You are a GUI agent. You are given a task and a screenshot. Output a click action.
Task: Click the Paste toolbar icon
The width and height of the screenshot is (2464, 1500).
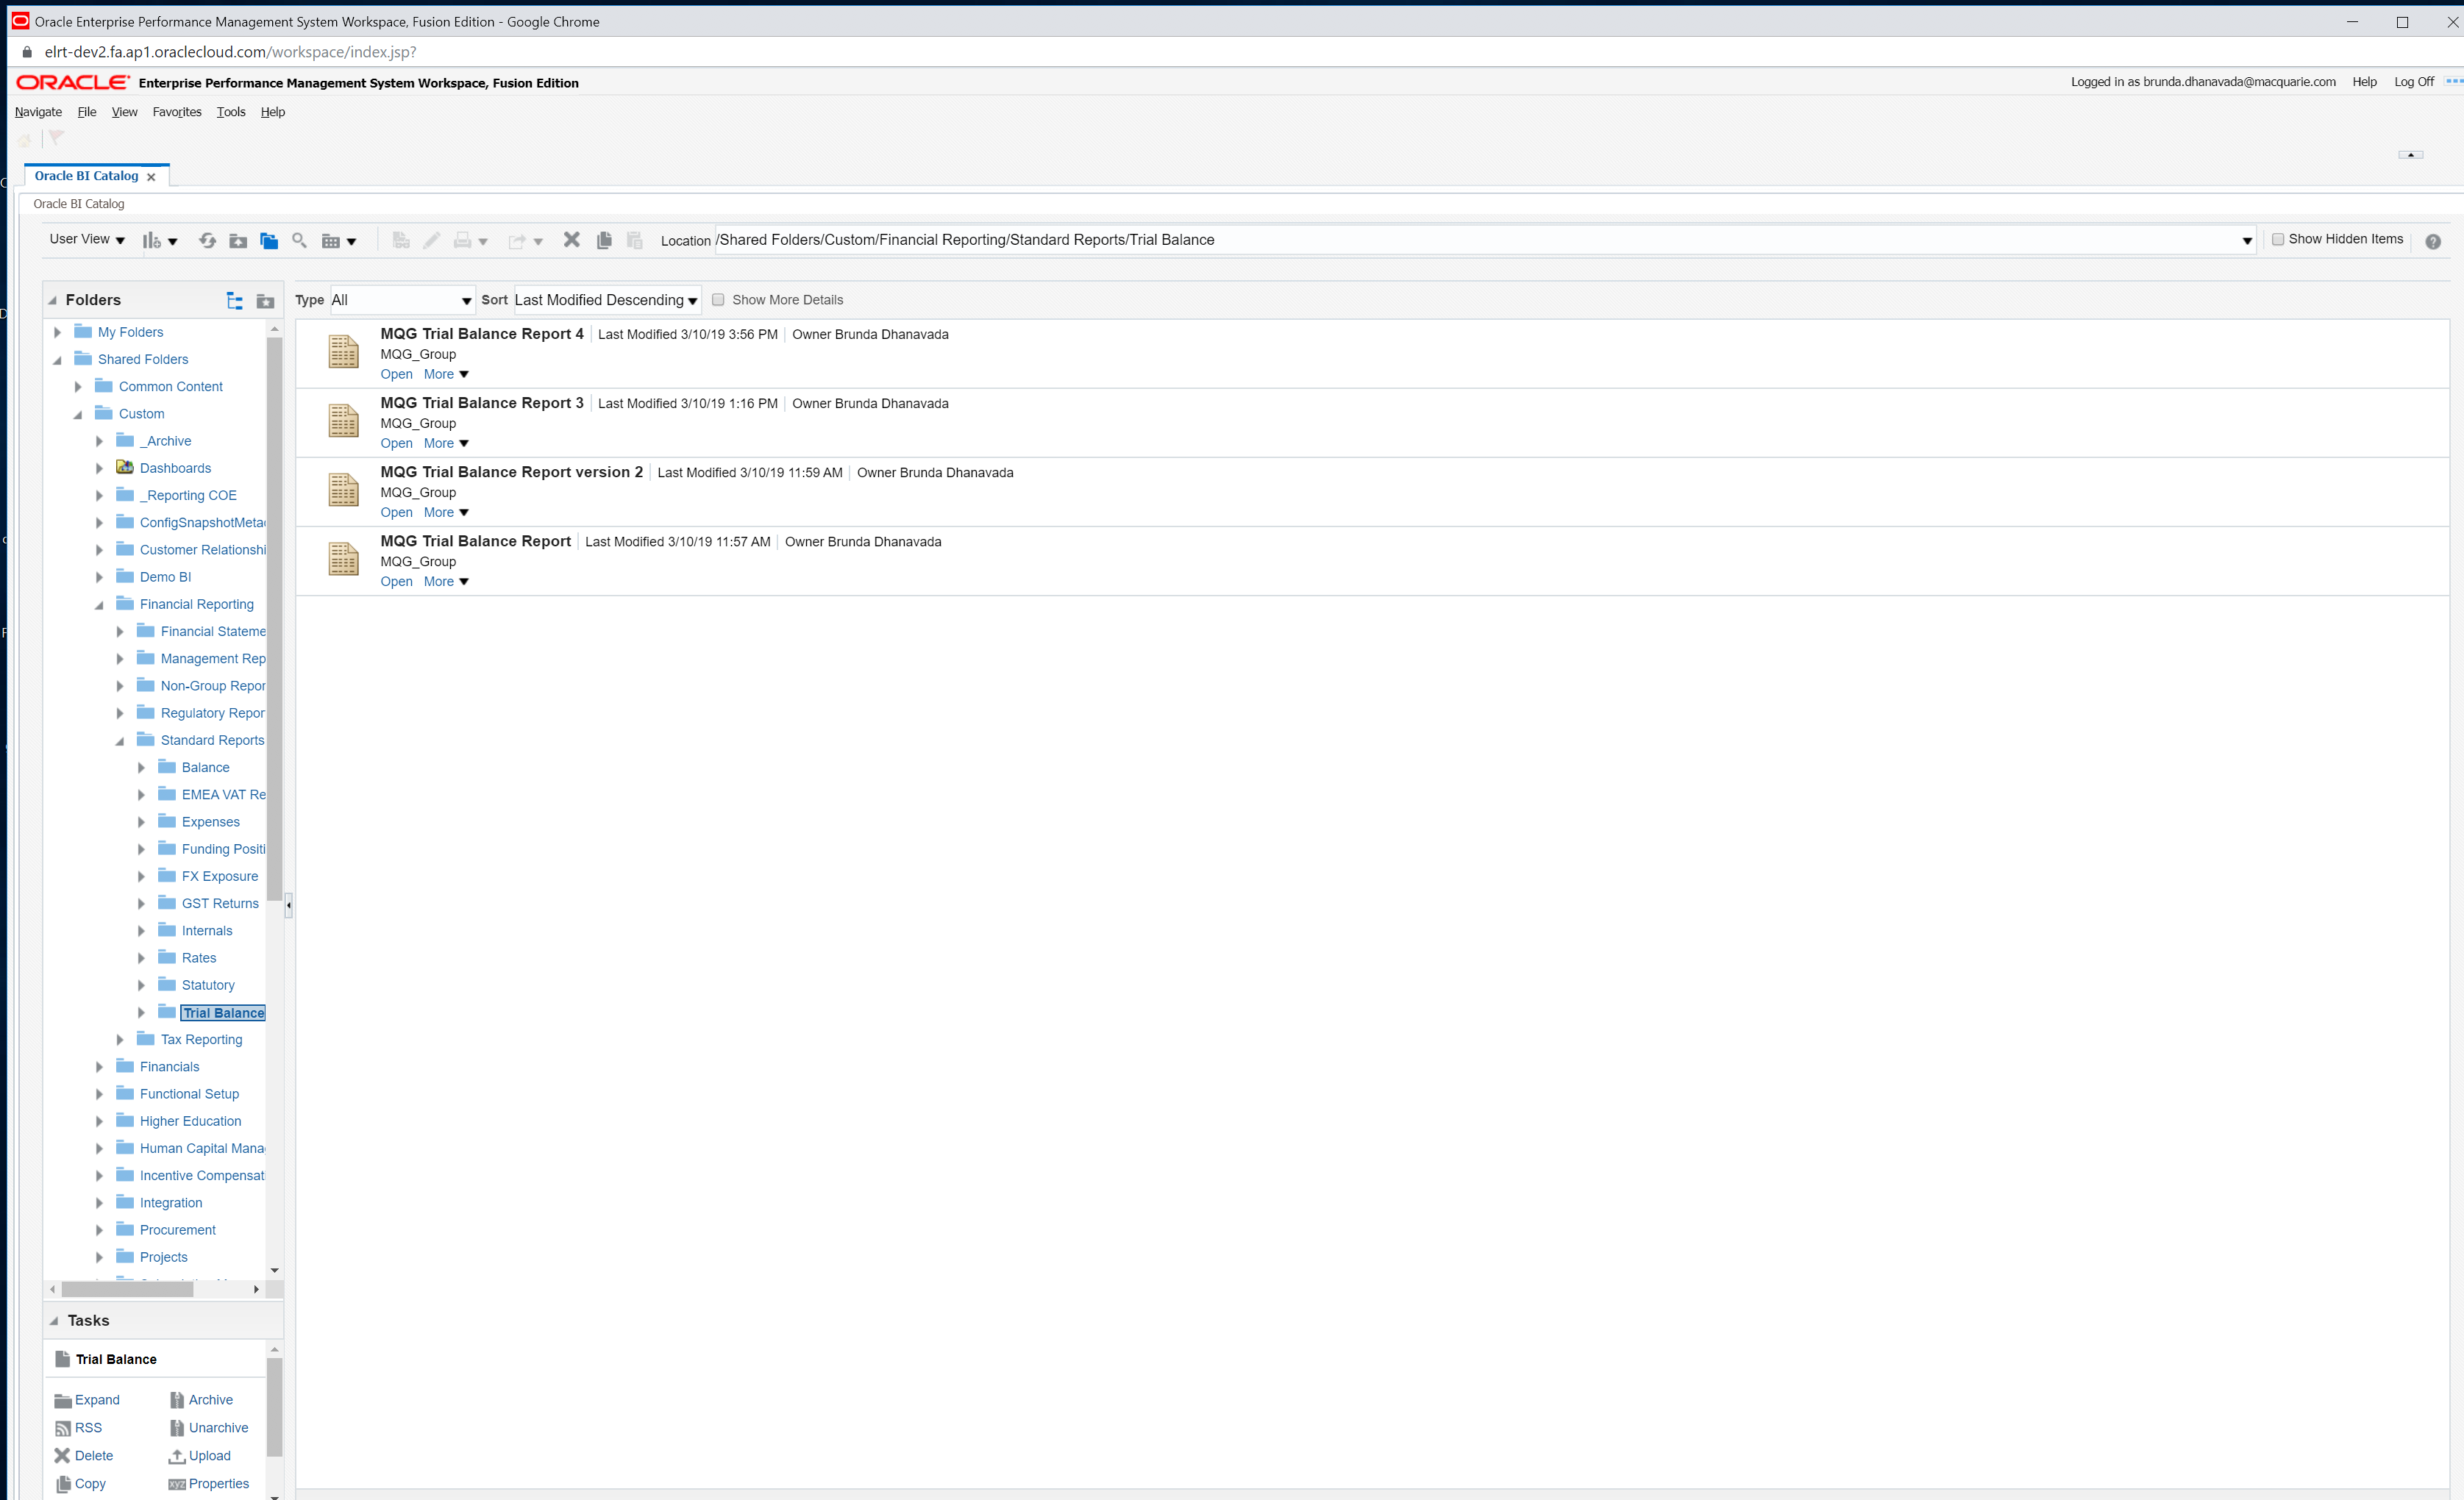(634, 240)
